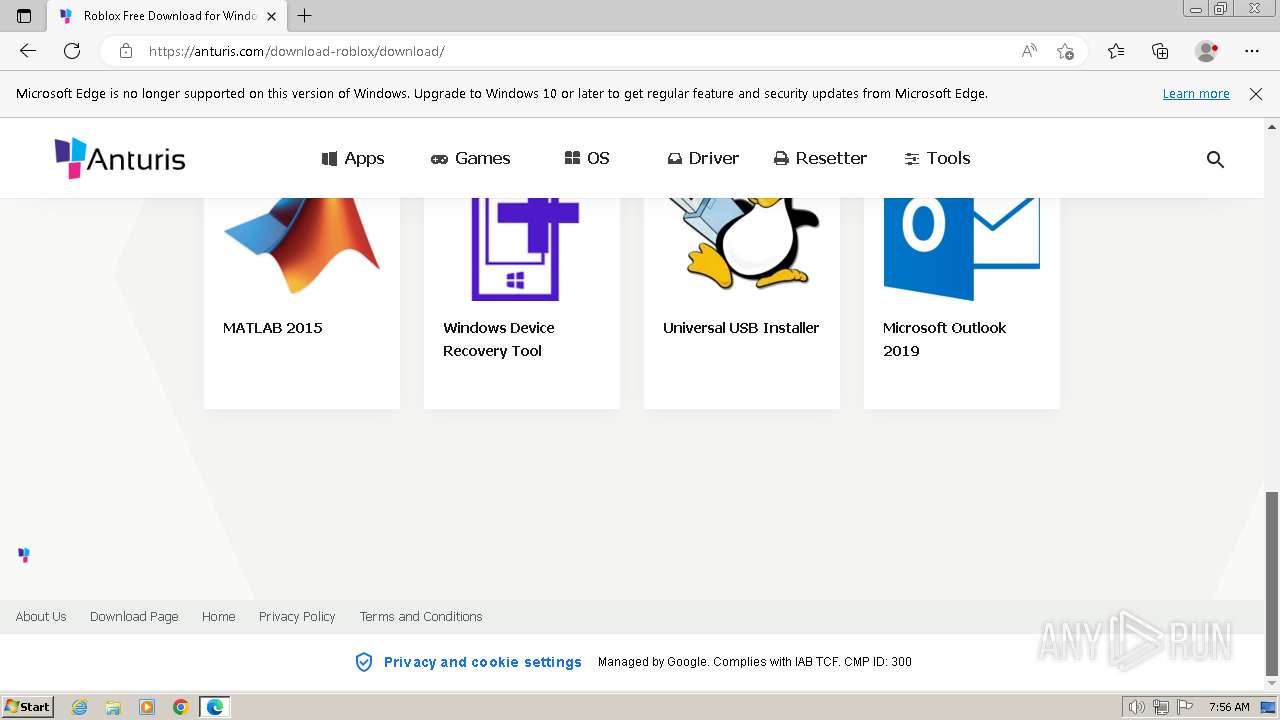Open the Apps menu
This screenshot has height=720, width=1280.
click(353, 158)
